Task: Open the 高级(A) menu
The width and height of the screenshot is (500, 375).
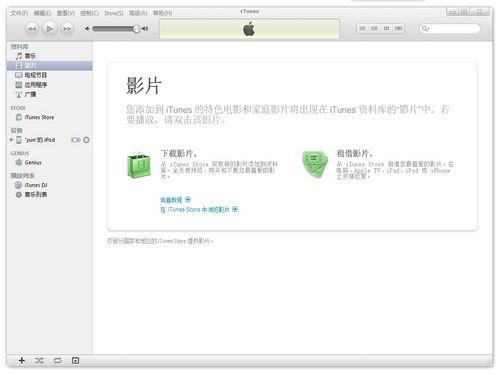Action: [138, 13]
